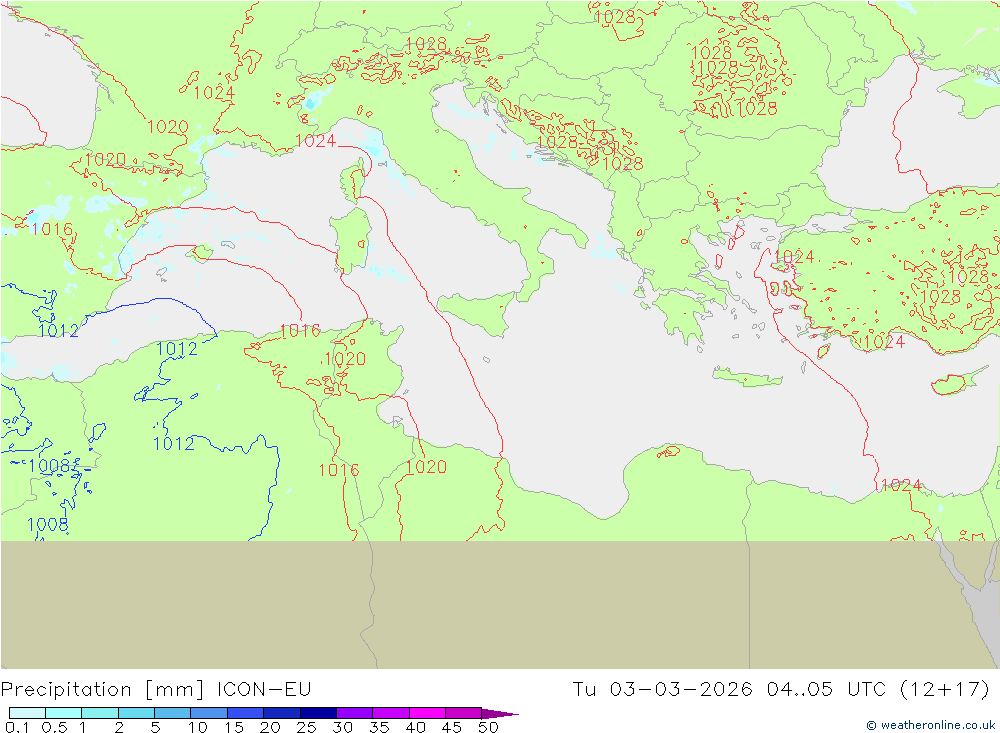Click the red 1020 label in western Libya
Viewport: 1000px width, 733px height.
click(426, 467)
